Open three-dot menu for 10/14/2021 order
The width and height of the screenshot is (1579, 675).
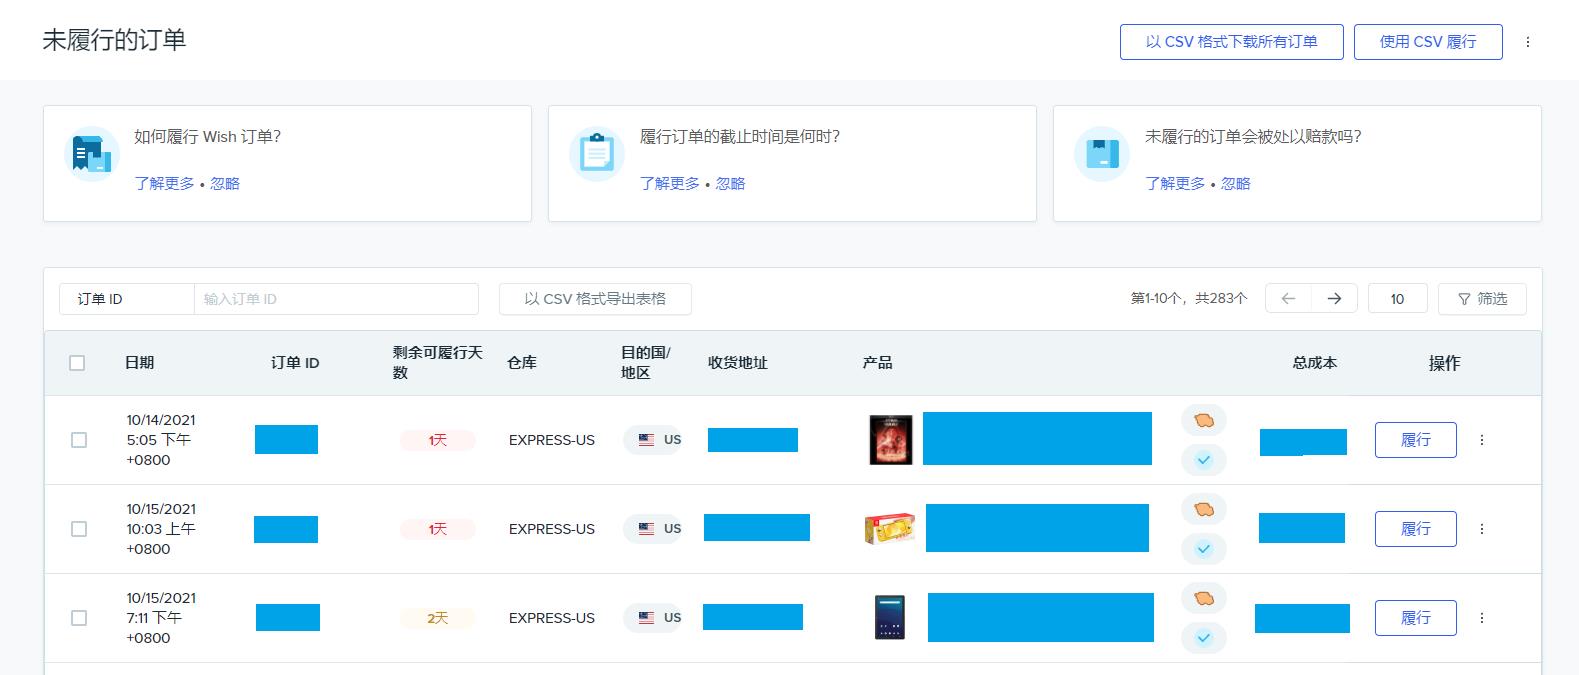pos(1482,440)
